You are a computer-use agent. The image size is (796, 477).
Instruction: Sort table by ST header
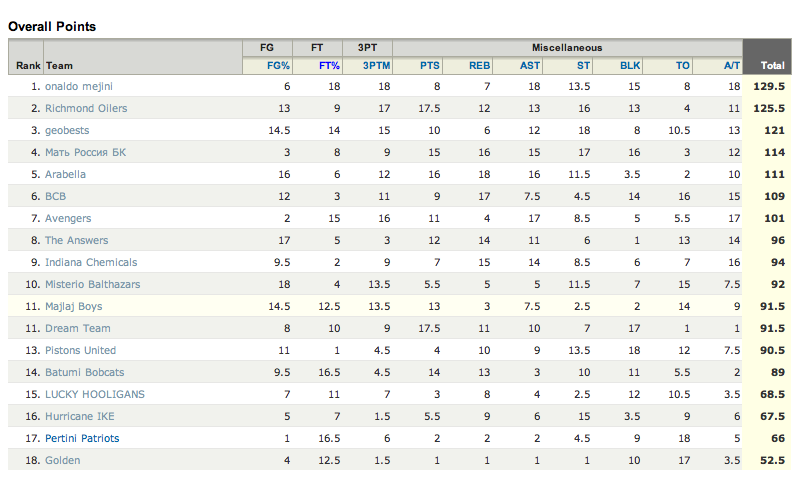[583, 65]
